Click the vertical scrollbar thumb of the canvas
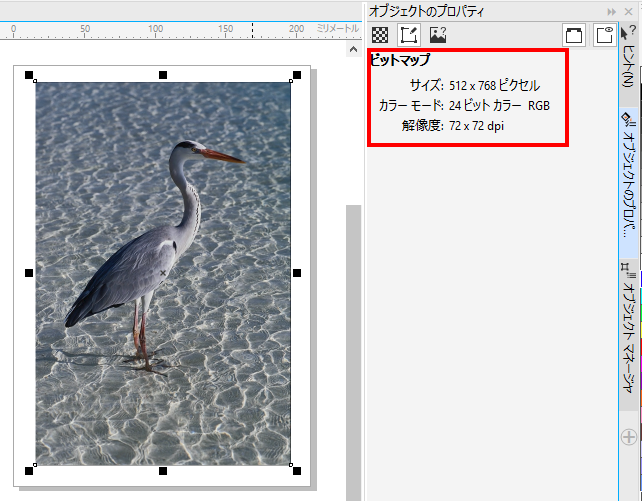The height and width of the screenshot is (501, 642). pyautogui.click(x=353, y=352)
